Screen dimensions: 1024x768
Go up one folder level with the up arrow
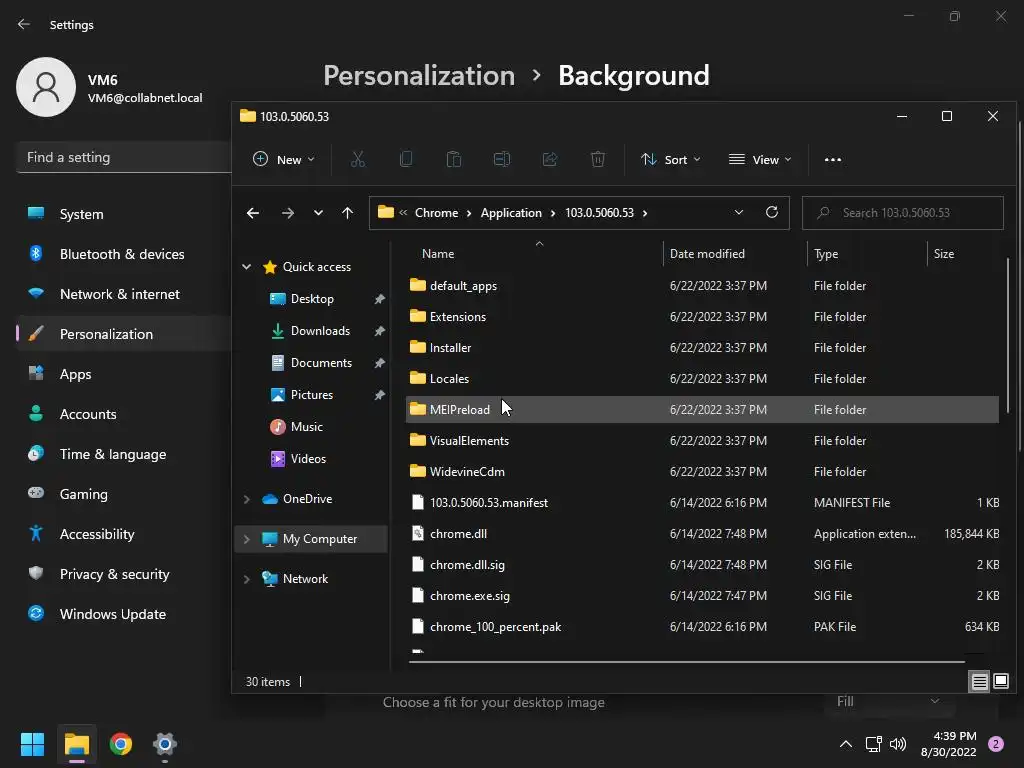tap(347, 213)
